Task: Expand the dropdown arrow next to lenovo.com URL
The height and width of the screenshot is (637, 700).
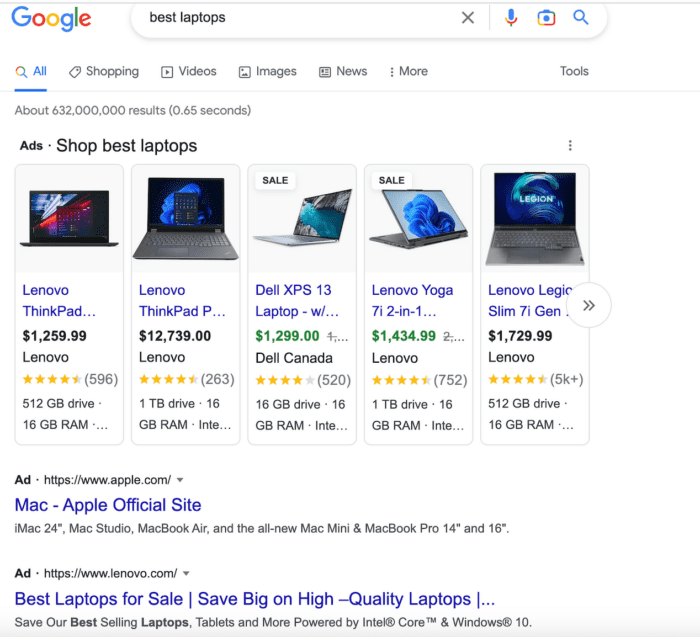Action: pos(186,574)
